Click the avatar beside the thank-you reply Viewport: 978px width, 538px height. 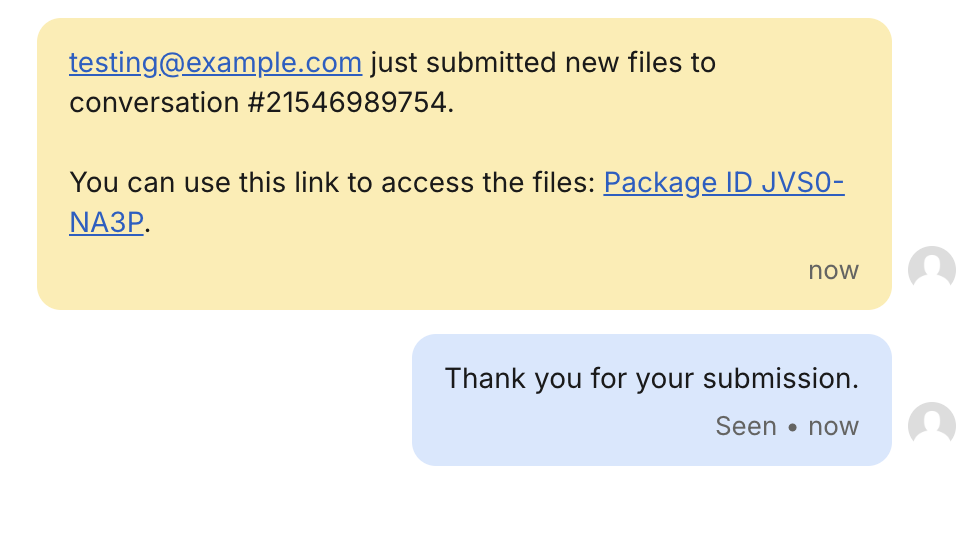(931, 425)
